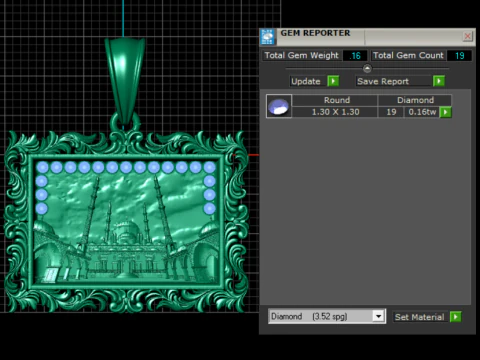This screenshot has height=360, width=480.
Task: Open the Diamond material dropdown
Action: [x=327, y=316]
